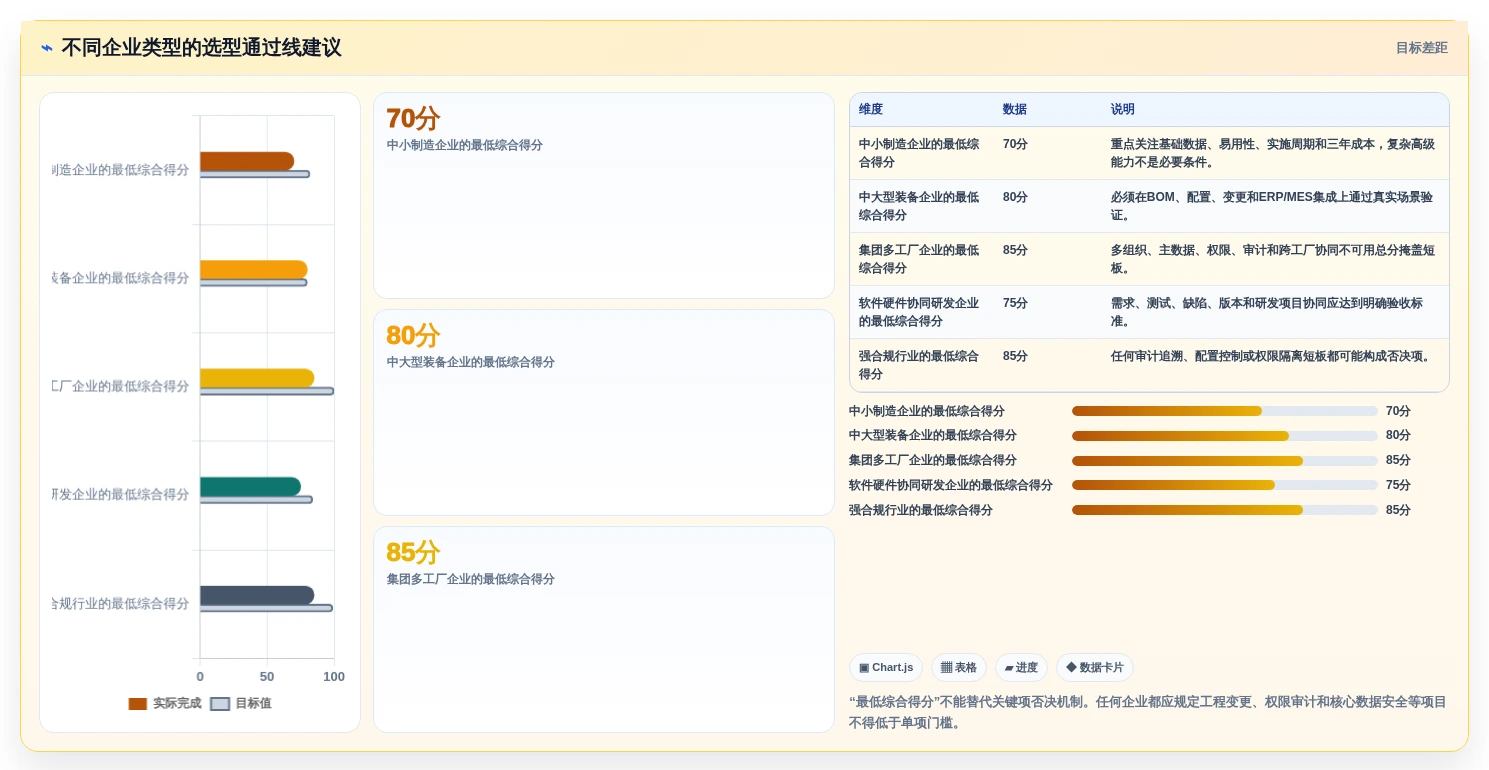Click the Chart.js tag

click(x=886, y=668)
